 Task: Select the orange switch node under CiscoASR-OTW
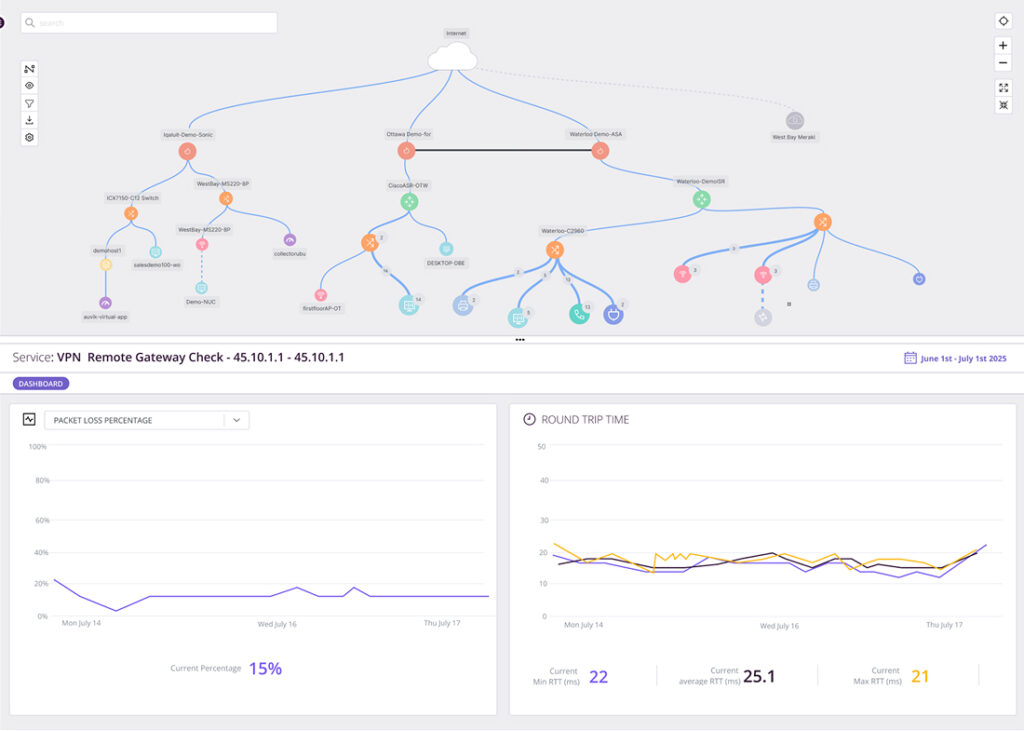370,243
